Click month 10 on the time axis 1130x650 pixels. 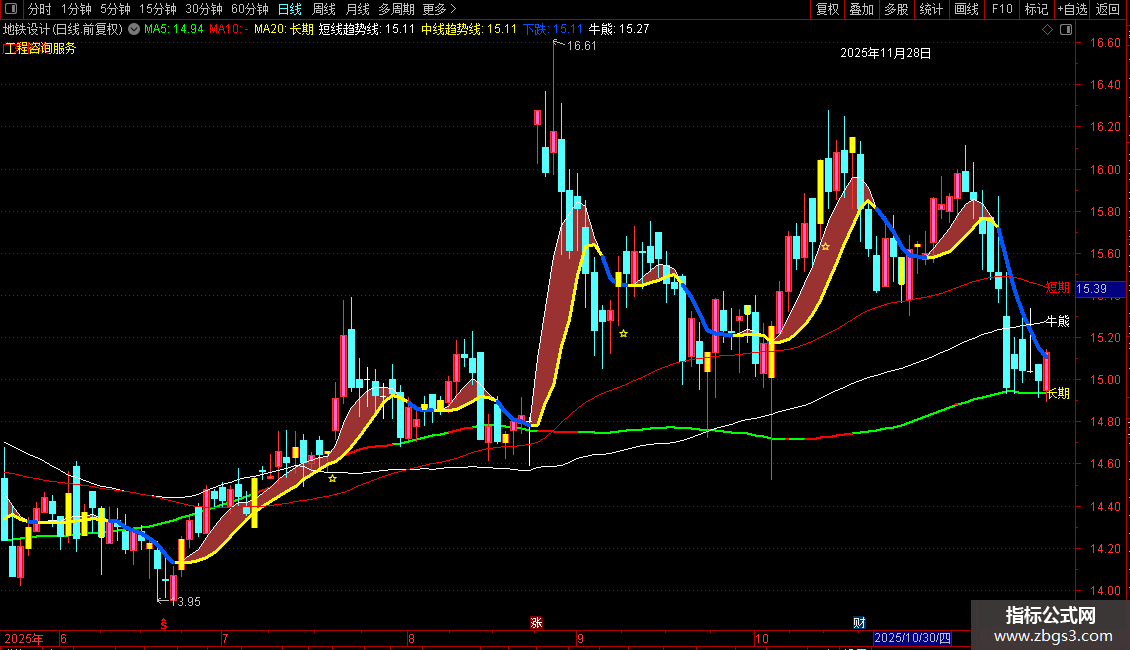762,638
